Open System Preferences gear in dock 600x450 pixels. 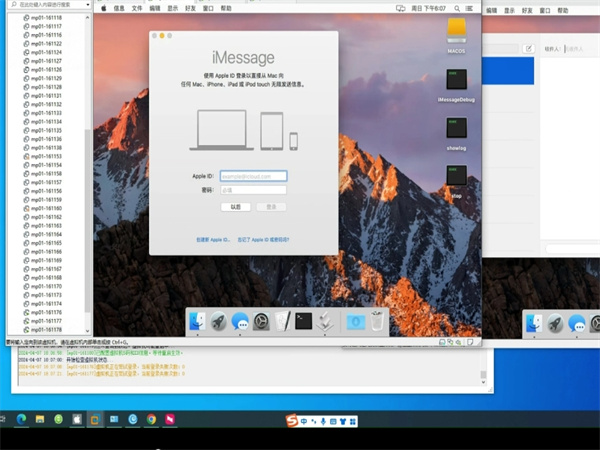pyautogui.click(x=261, y=322)
